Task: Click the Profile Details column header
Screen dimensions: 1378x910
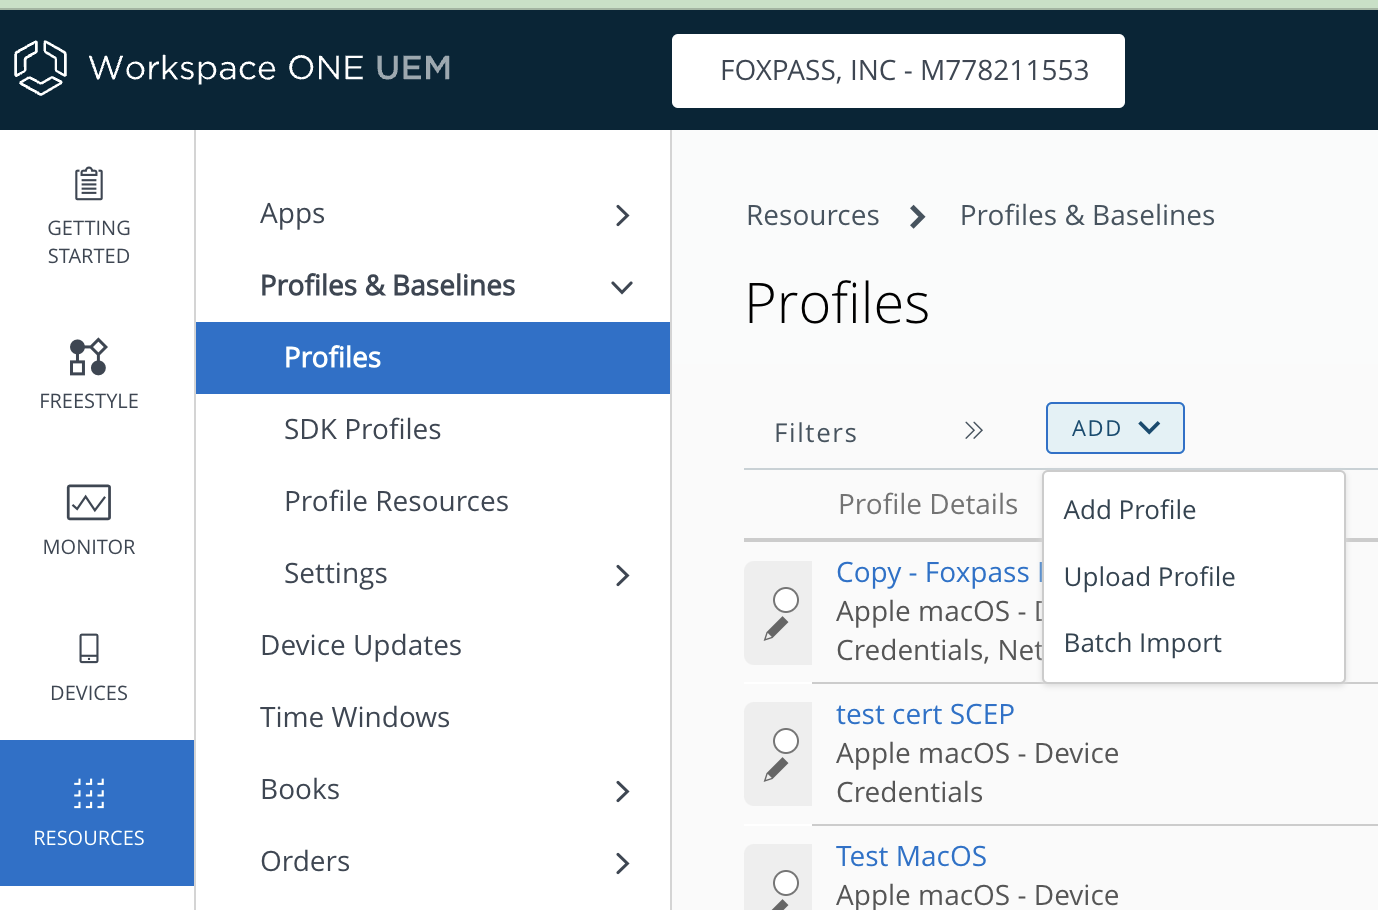Action: coord(928,504)
